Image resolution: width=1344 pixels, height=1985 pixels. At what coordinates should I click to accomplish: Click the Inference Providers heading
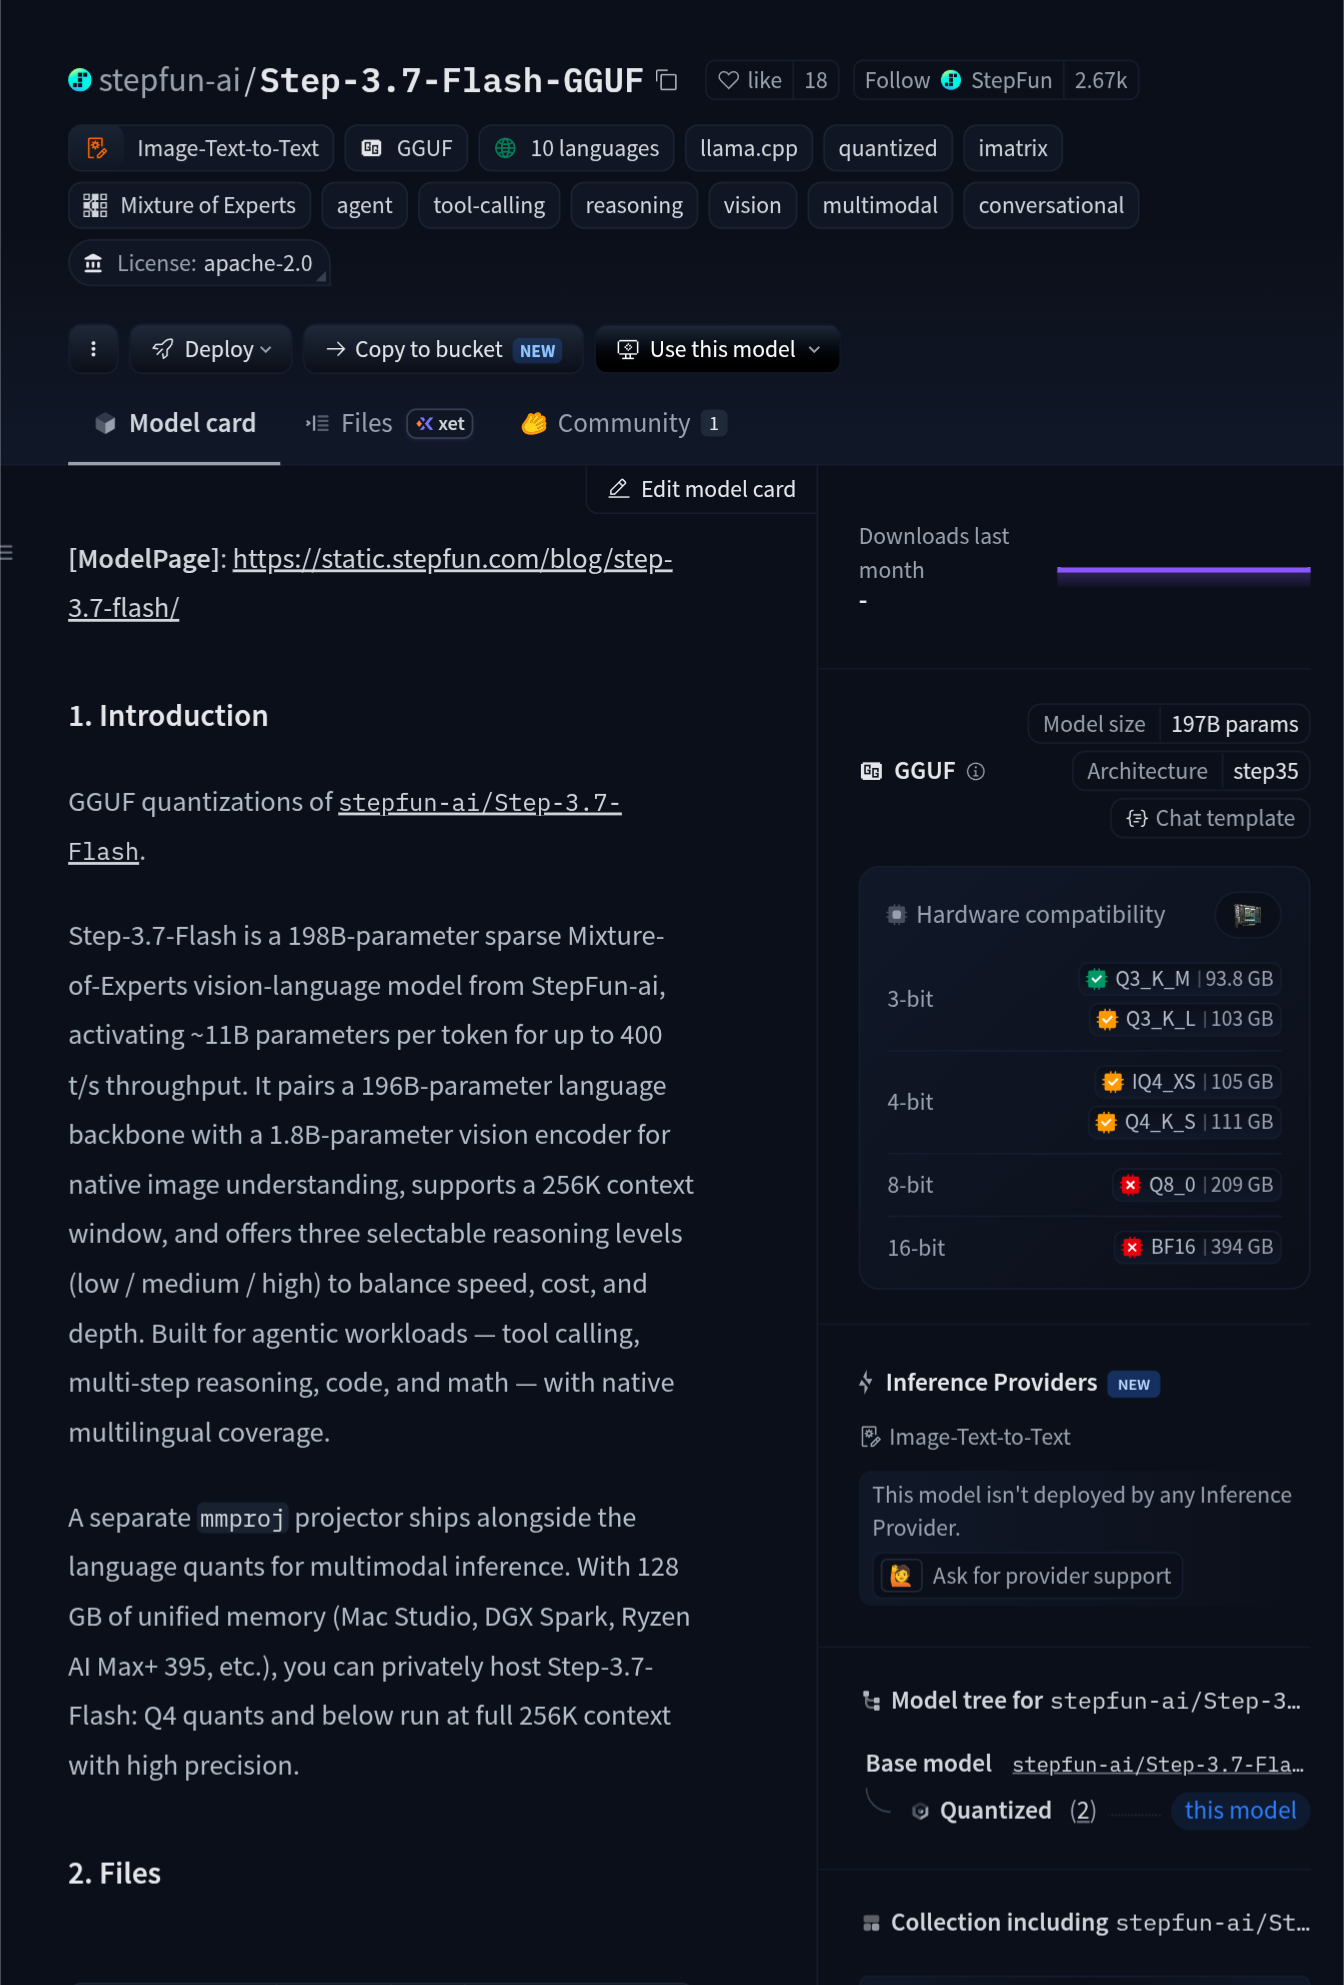point(991,1383)
